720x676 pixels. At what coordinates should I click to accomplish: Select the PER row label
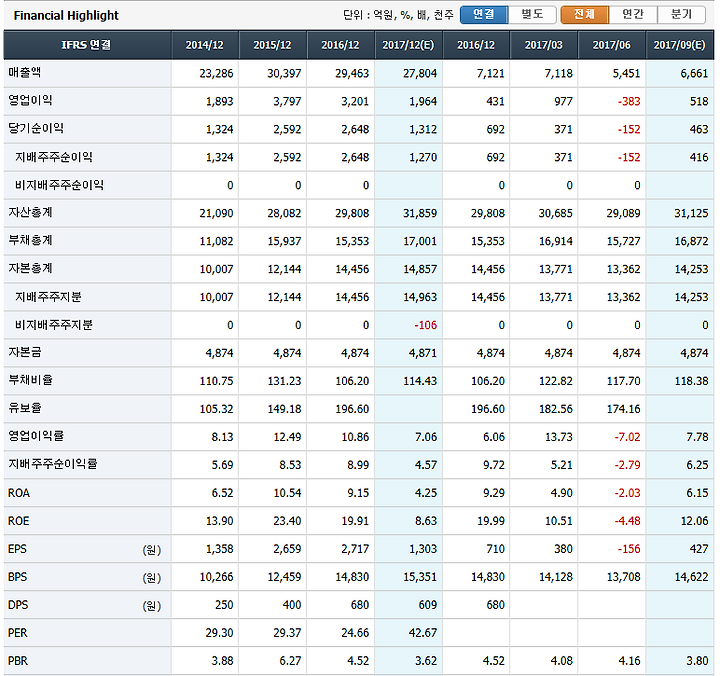17,633
